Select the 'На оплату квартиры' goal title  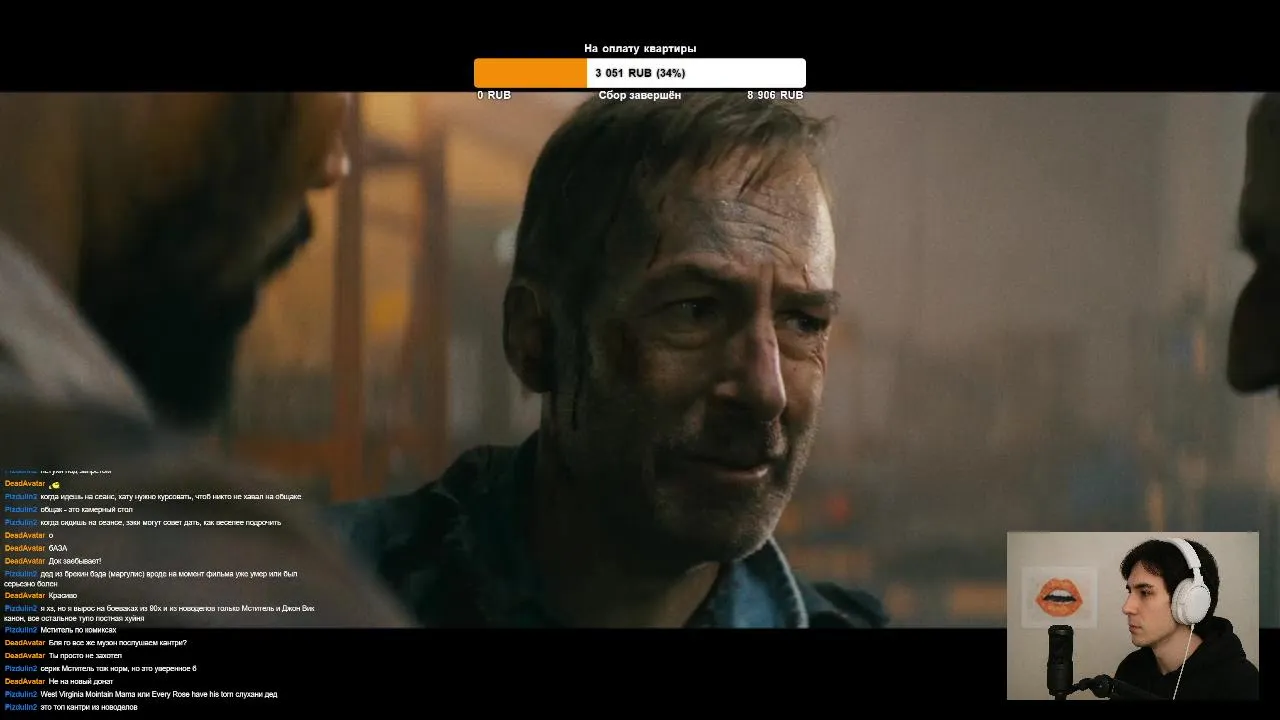[x=640, y=48]
